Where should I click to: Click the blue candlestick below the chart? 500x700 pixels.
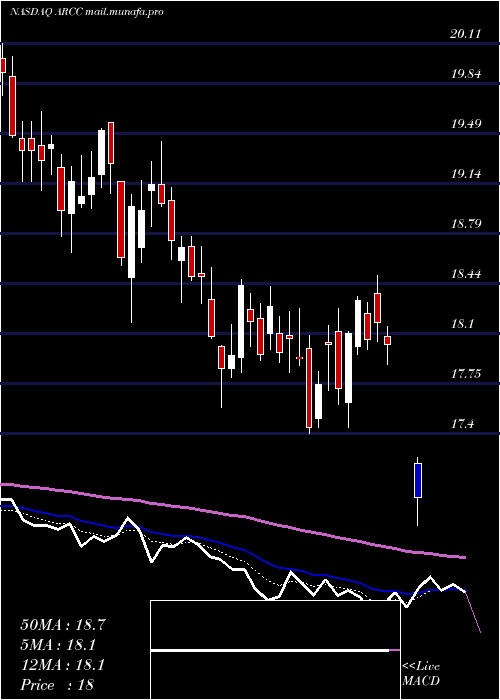(418, 491)
